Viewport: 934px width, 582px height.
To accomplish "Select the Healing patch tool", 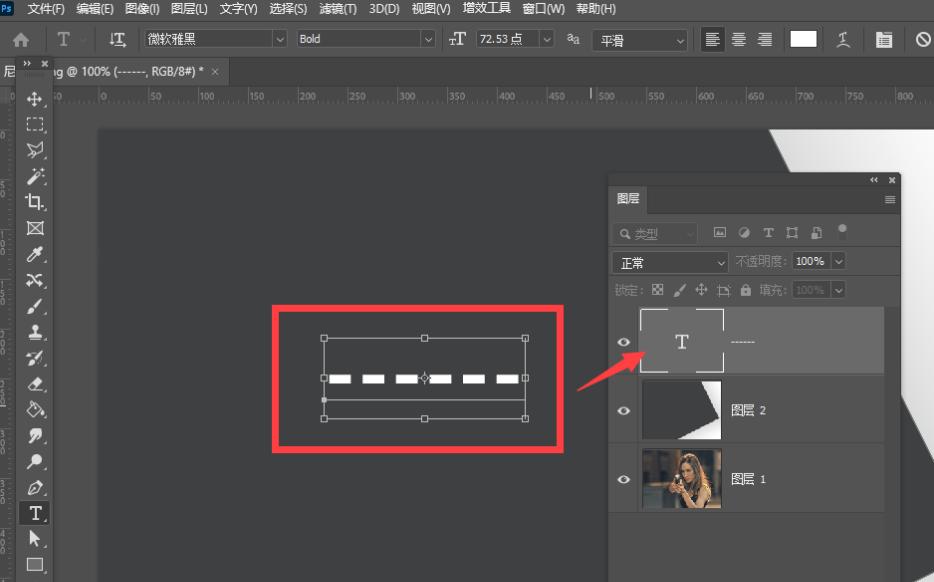I will [35, 280].
